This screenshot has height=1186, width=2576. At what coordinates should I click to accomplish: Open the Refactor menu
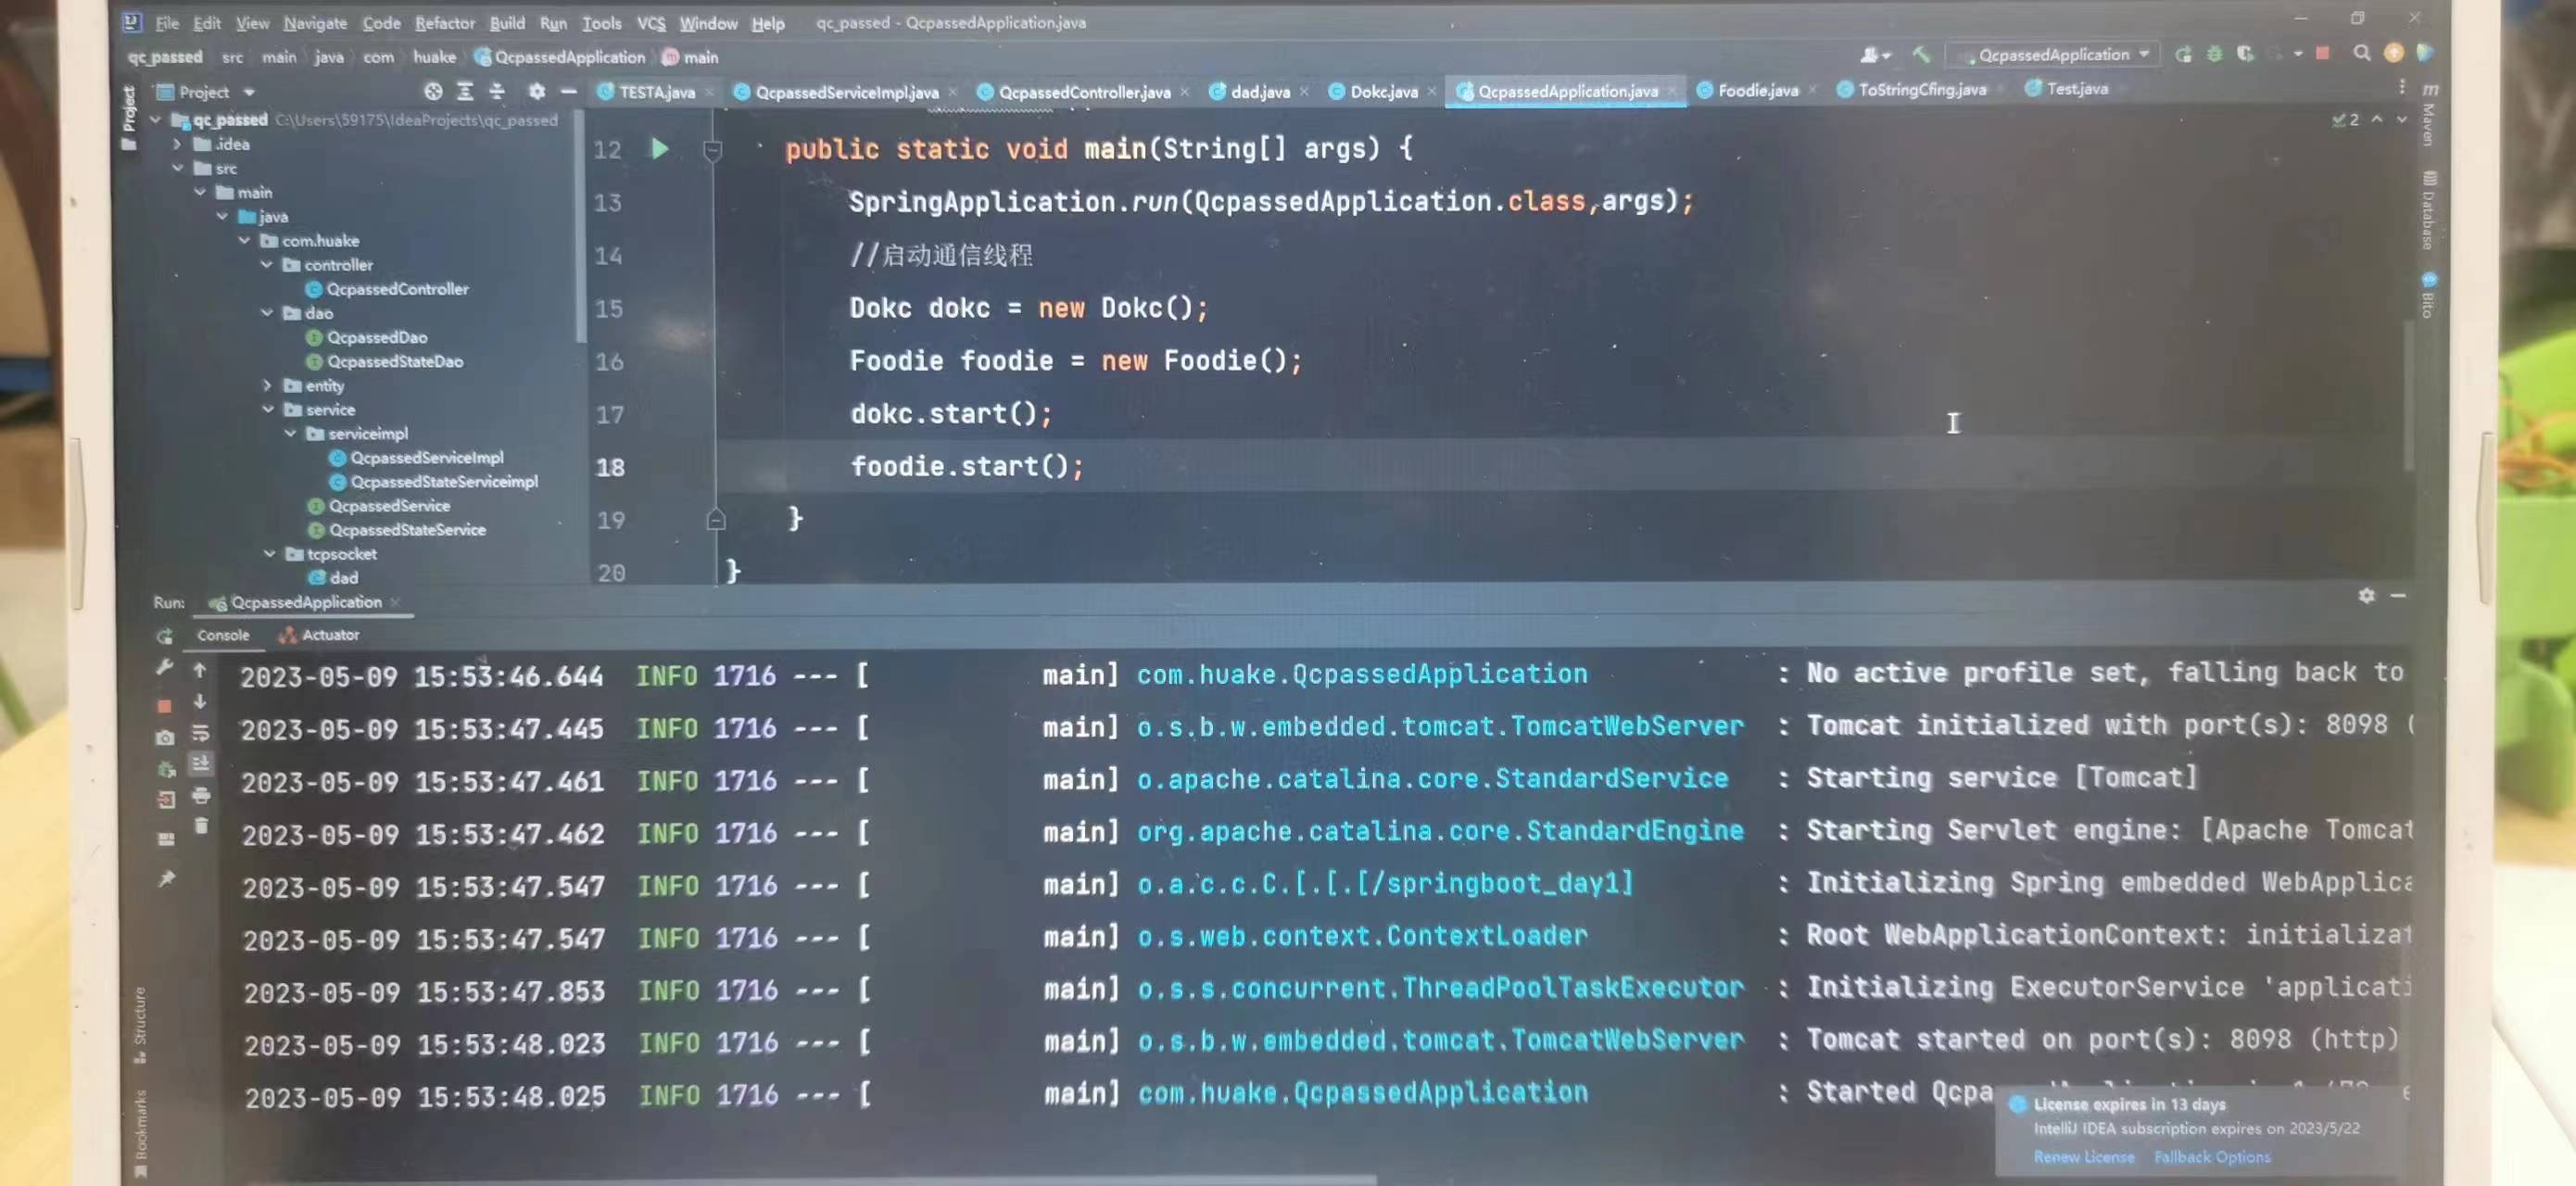[x=445, y=23]
